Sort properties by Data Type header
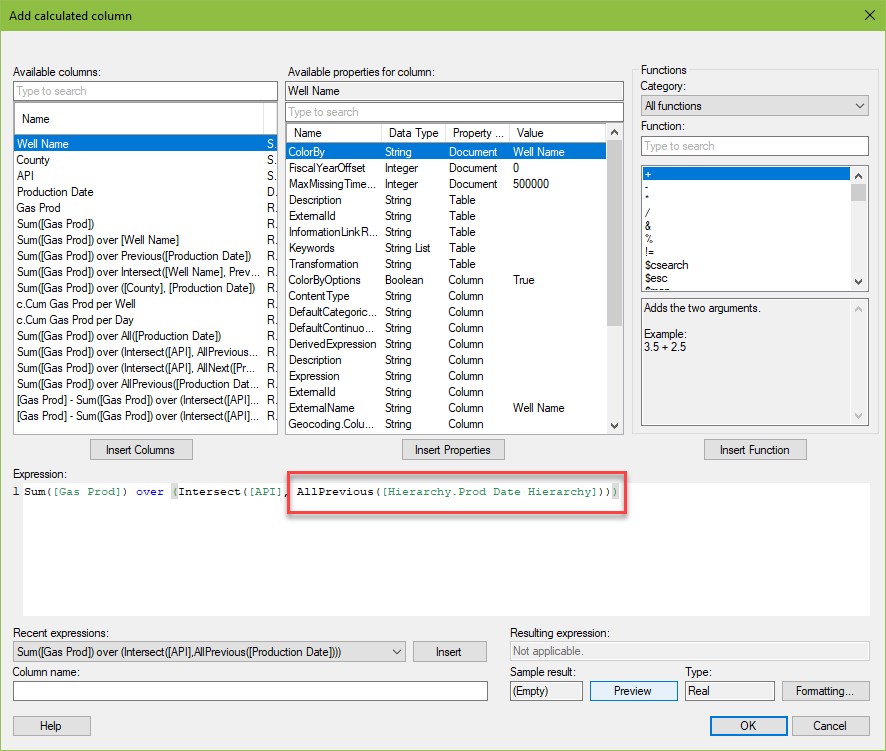Screen dimensions: 886x751 pyautogui.click(x=414, y=133)
